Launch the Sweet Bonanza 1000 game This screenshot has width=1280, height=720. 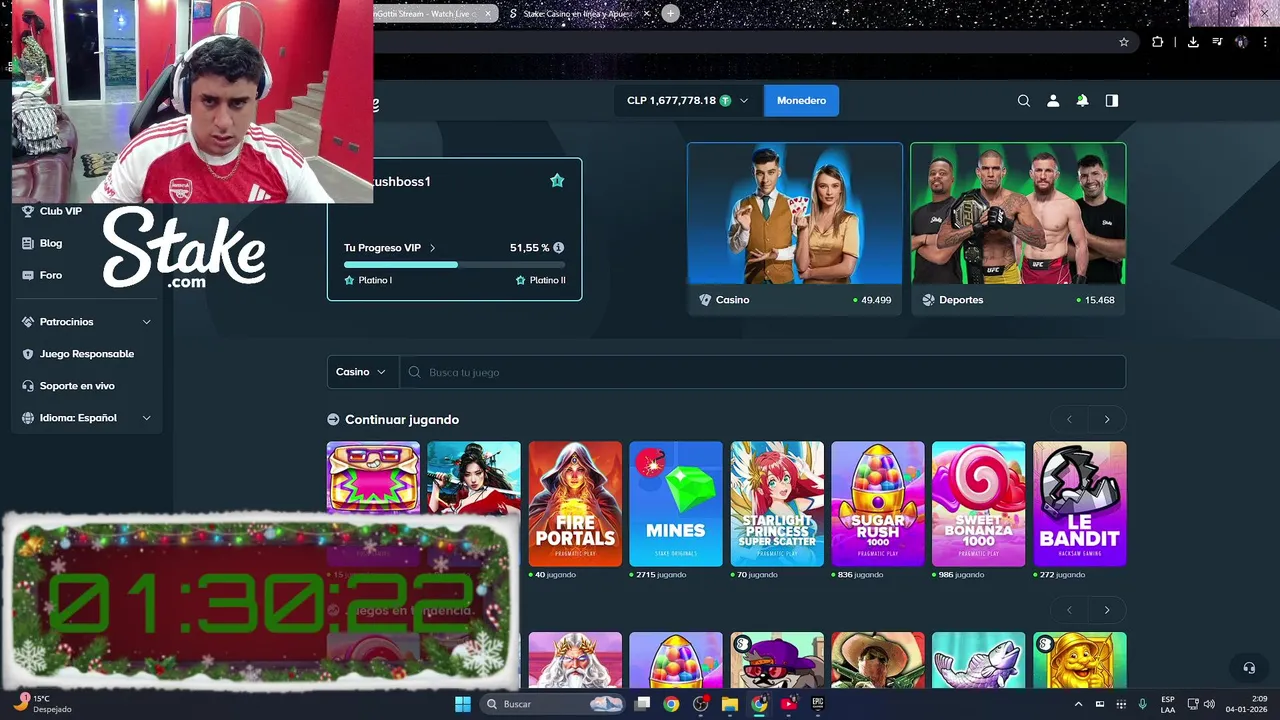(x=979, y=504)
